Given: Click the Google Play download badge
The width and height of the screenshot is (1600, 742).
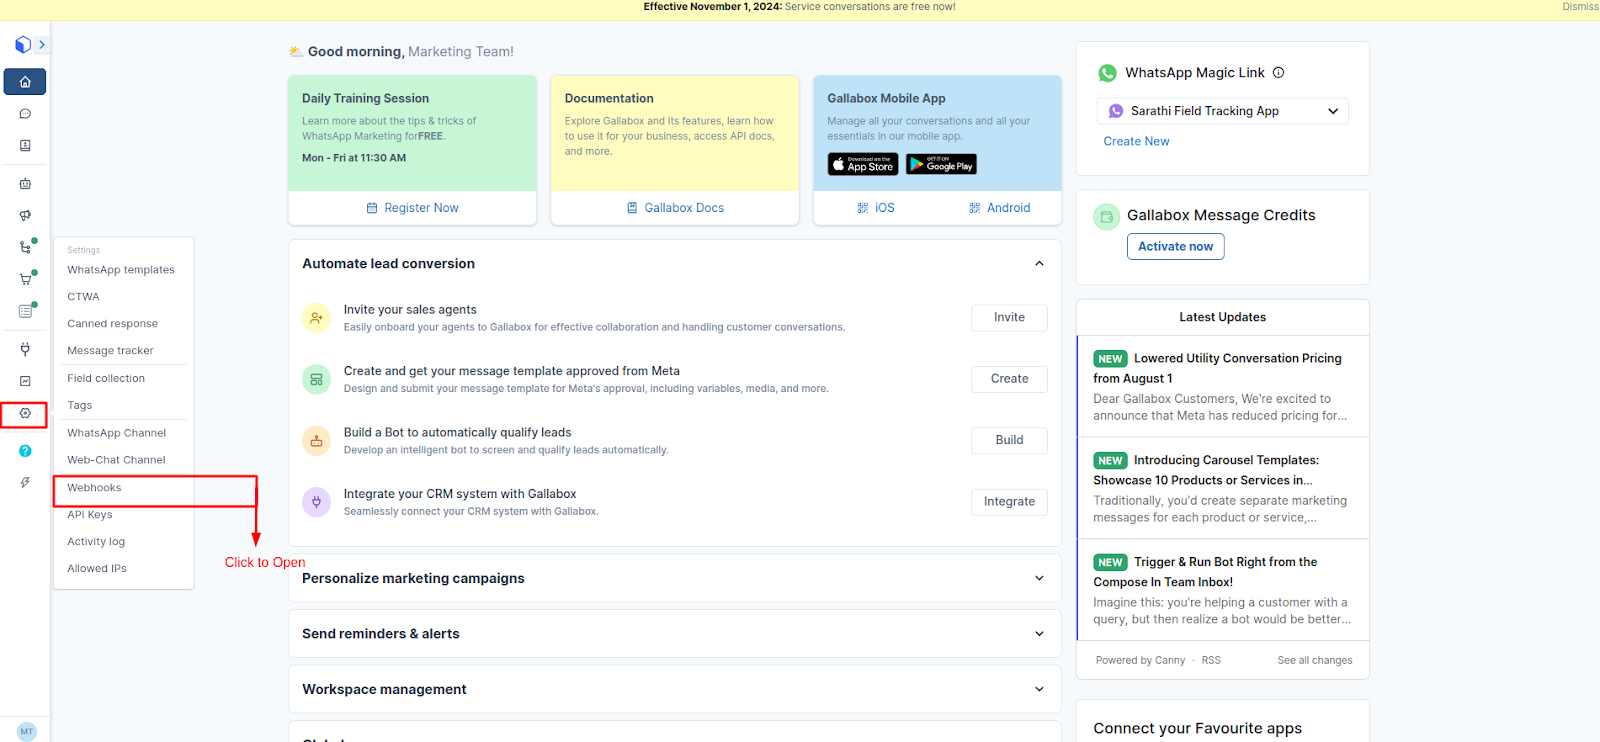Looking at the screenshot, I should (941, 164).
